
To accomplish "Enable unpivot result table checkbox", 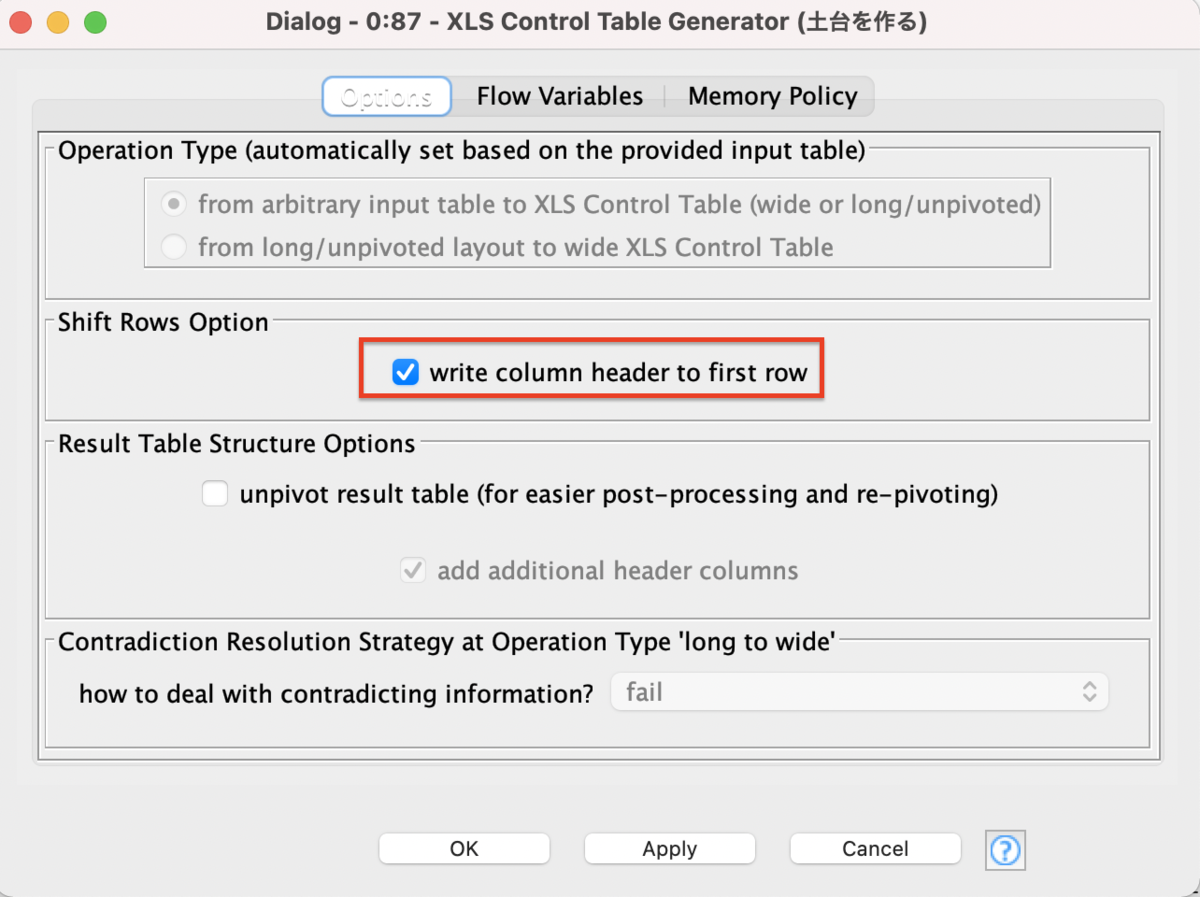I will tap(215, 494).
